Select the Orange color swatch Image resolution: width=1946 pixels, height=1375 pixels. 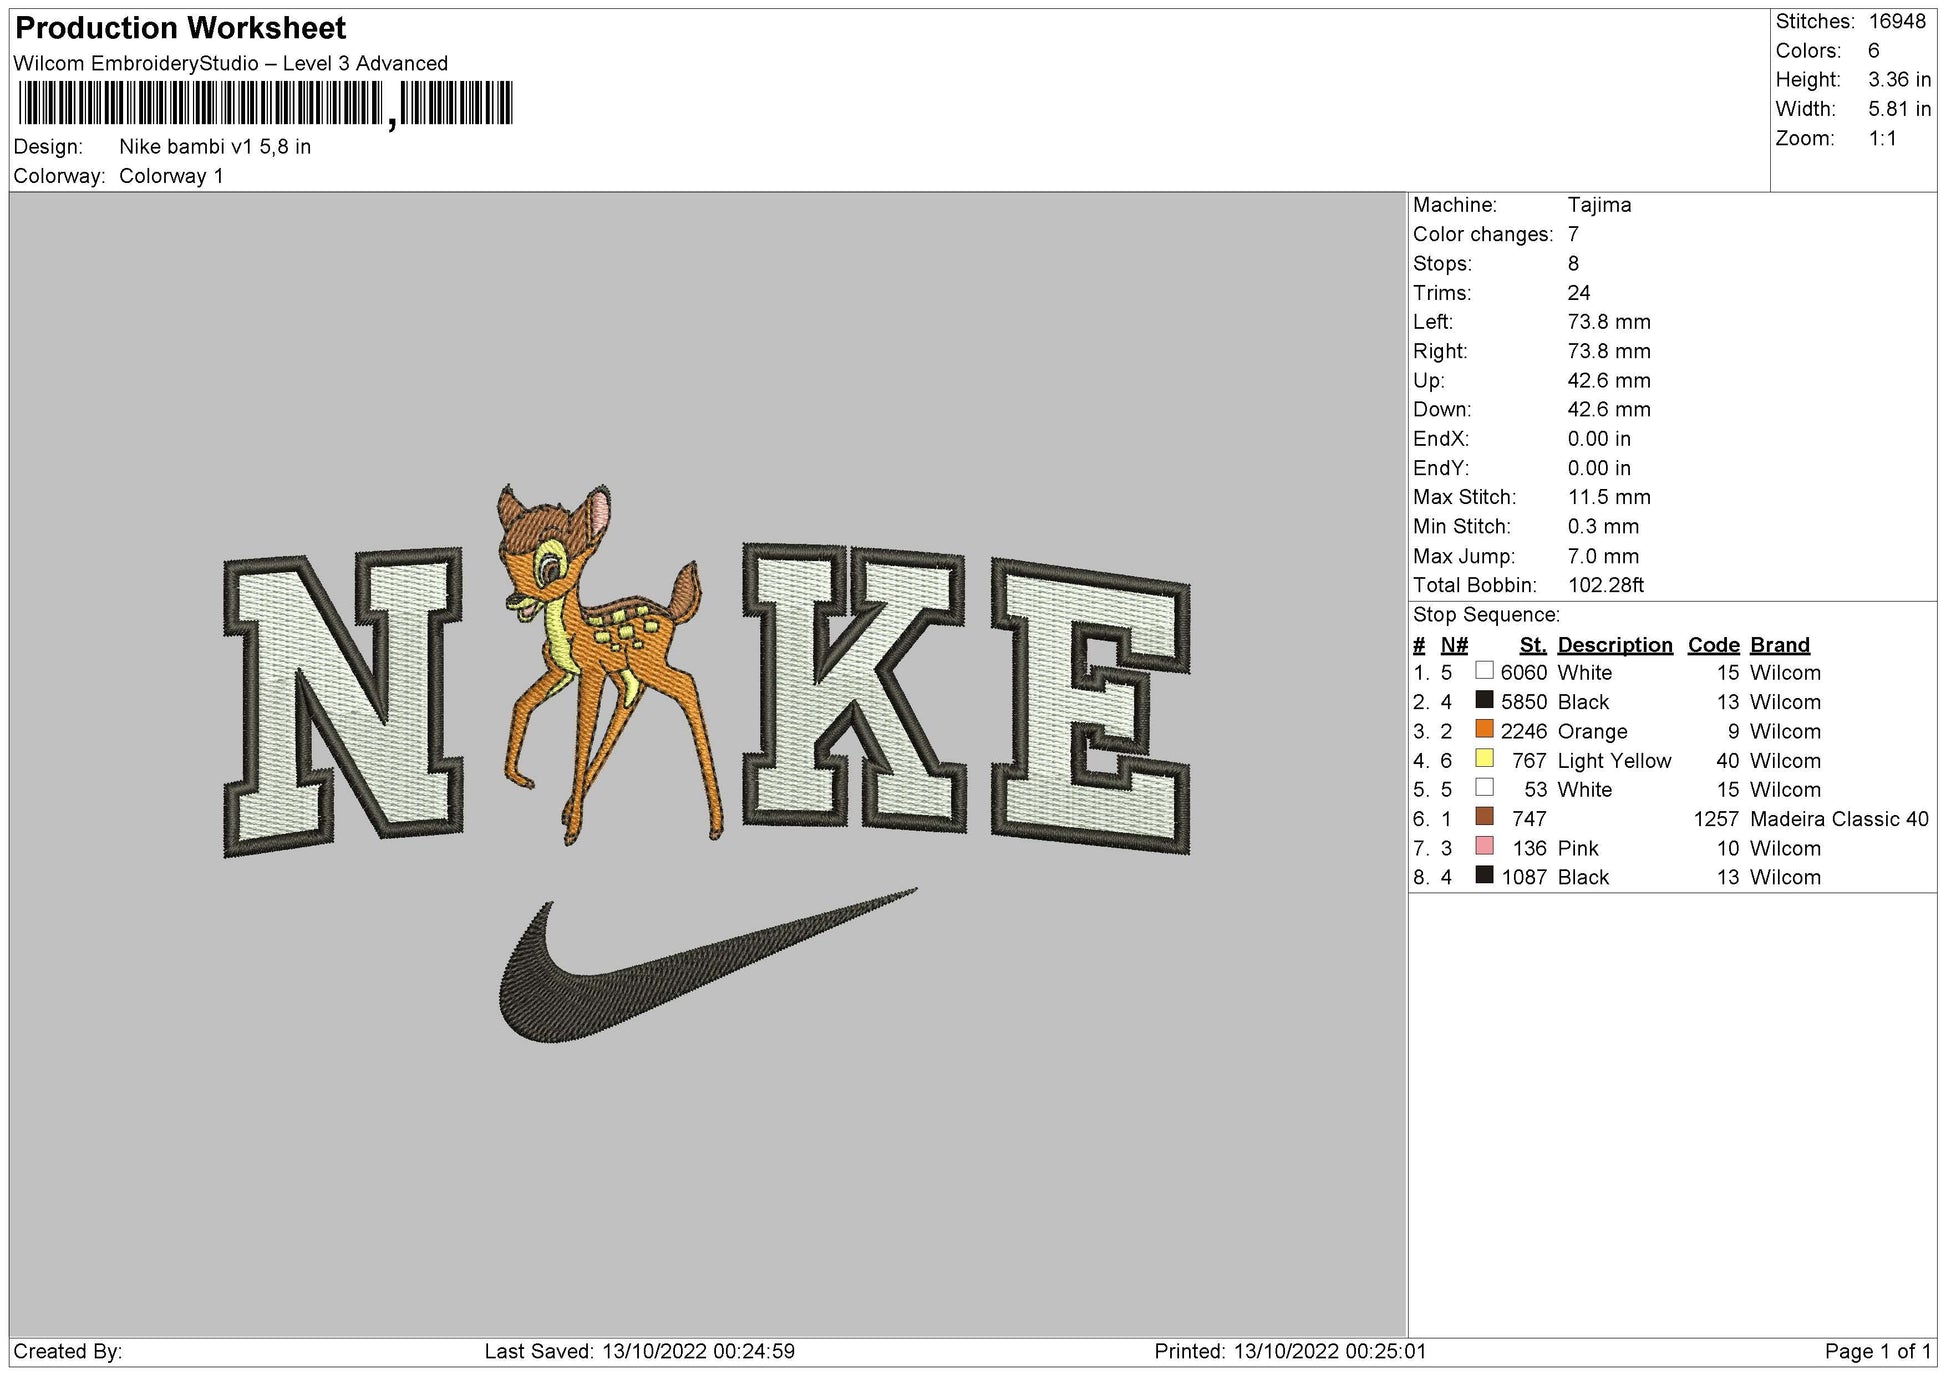(1484, 730)
